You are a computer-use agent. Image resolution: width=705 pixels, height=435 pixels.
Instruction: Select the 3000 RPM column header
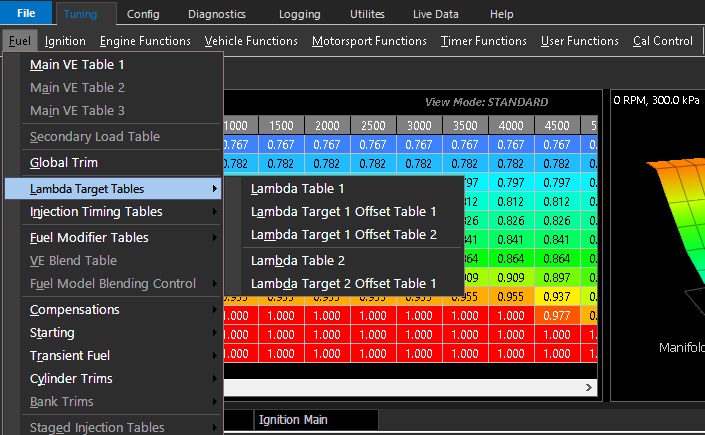(x=419, y=126)
